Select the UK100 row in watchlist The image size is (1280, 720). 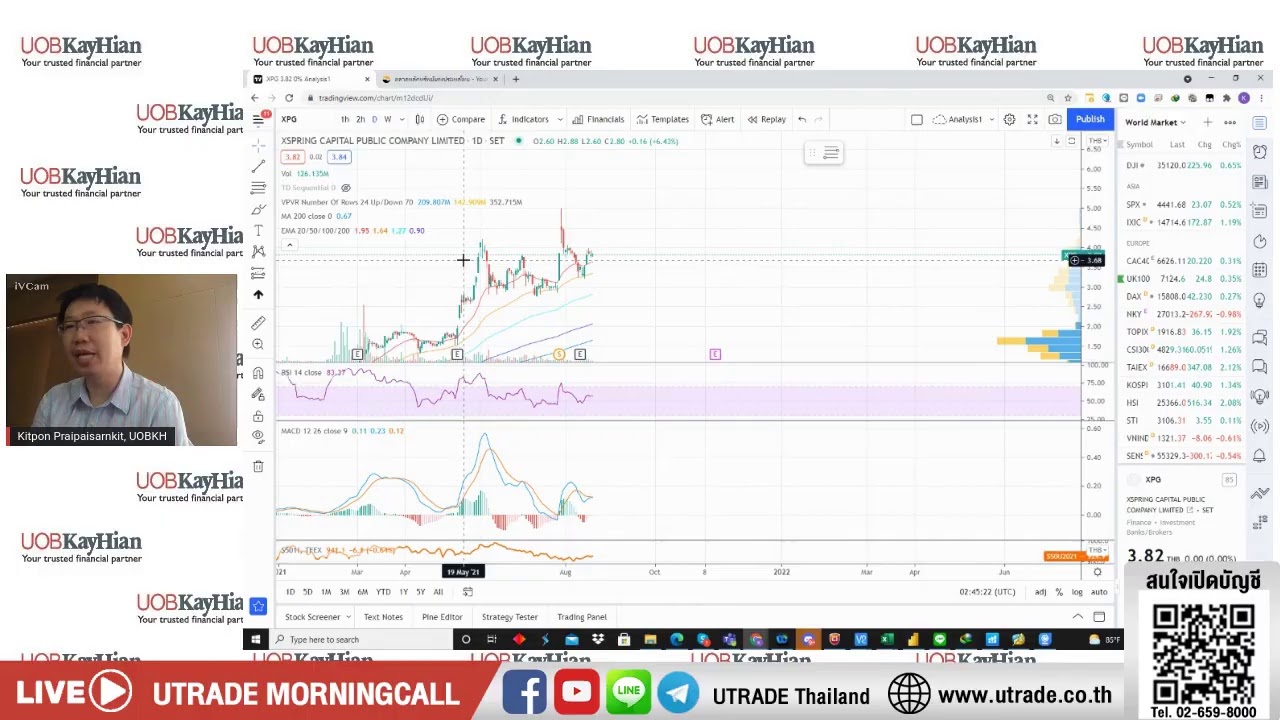(1181, 279)
